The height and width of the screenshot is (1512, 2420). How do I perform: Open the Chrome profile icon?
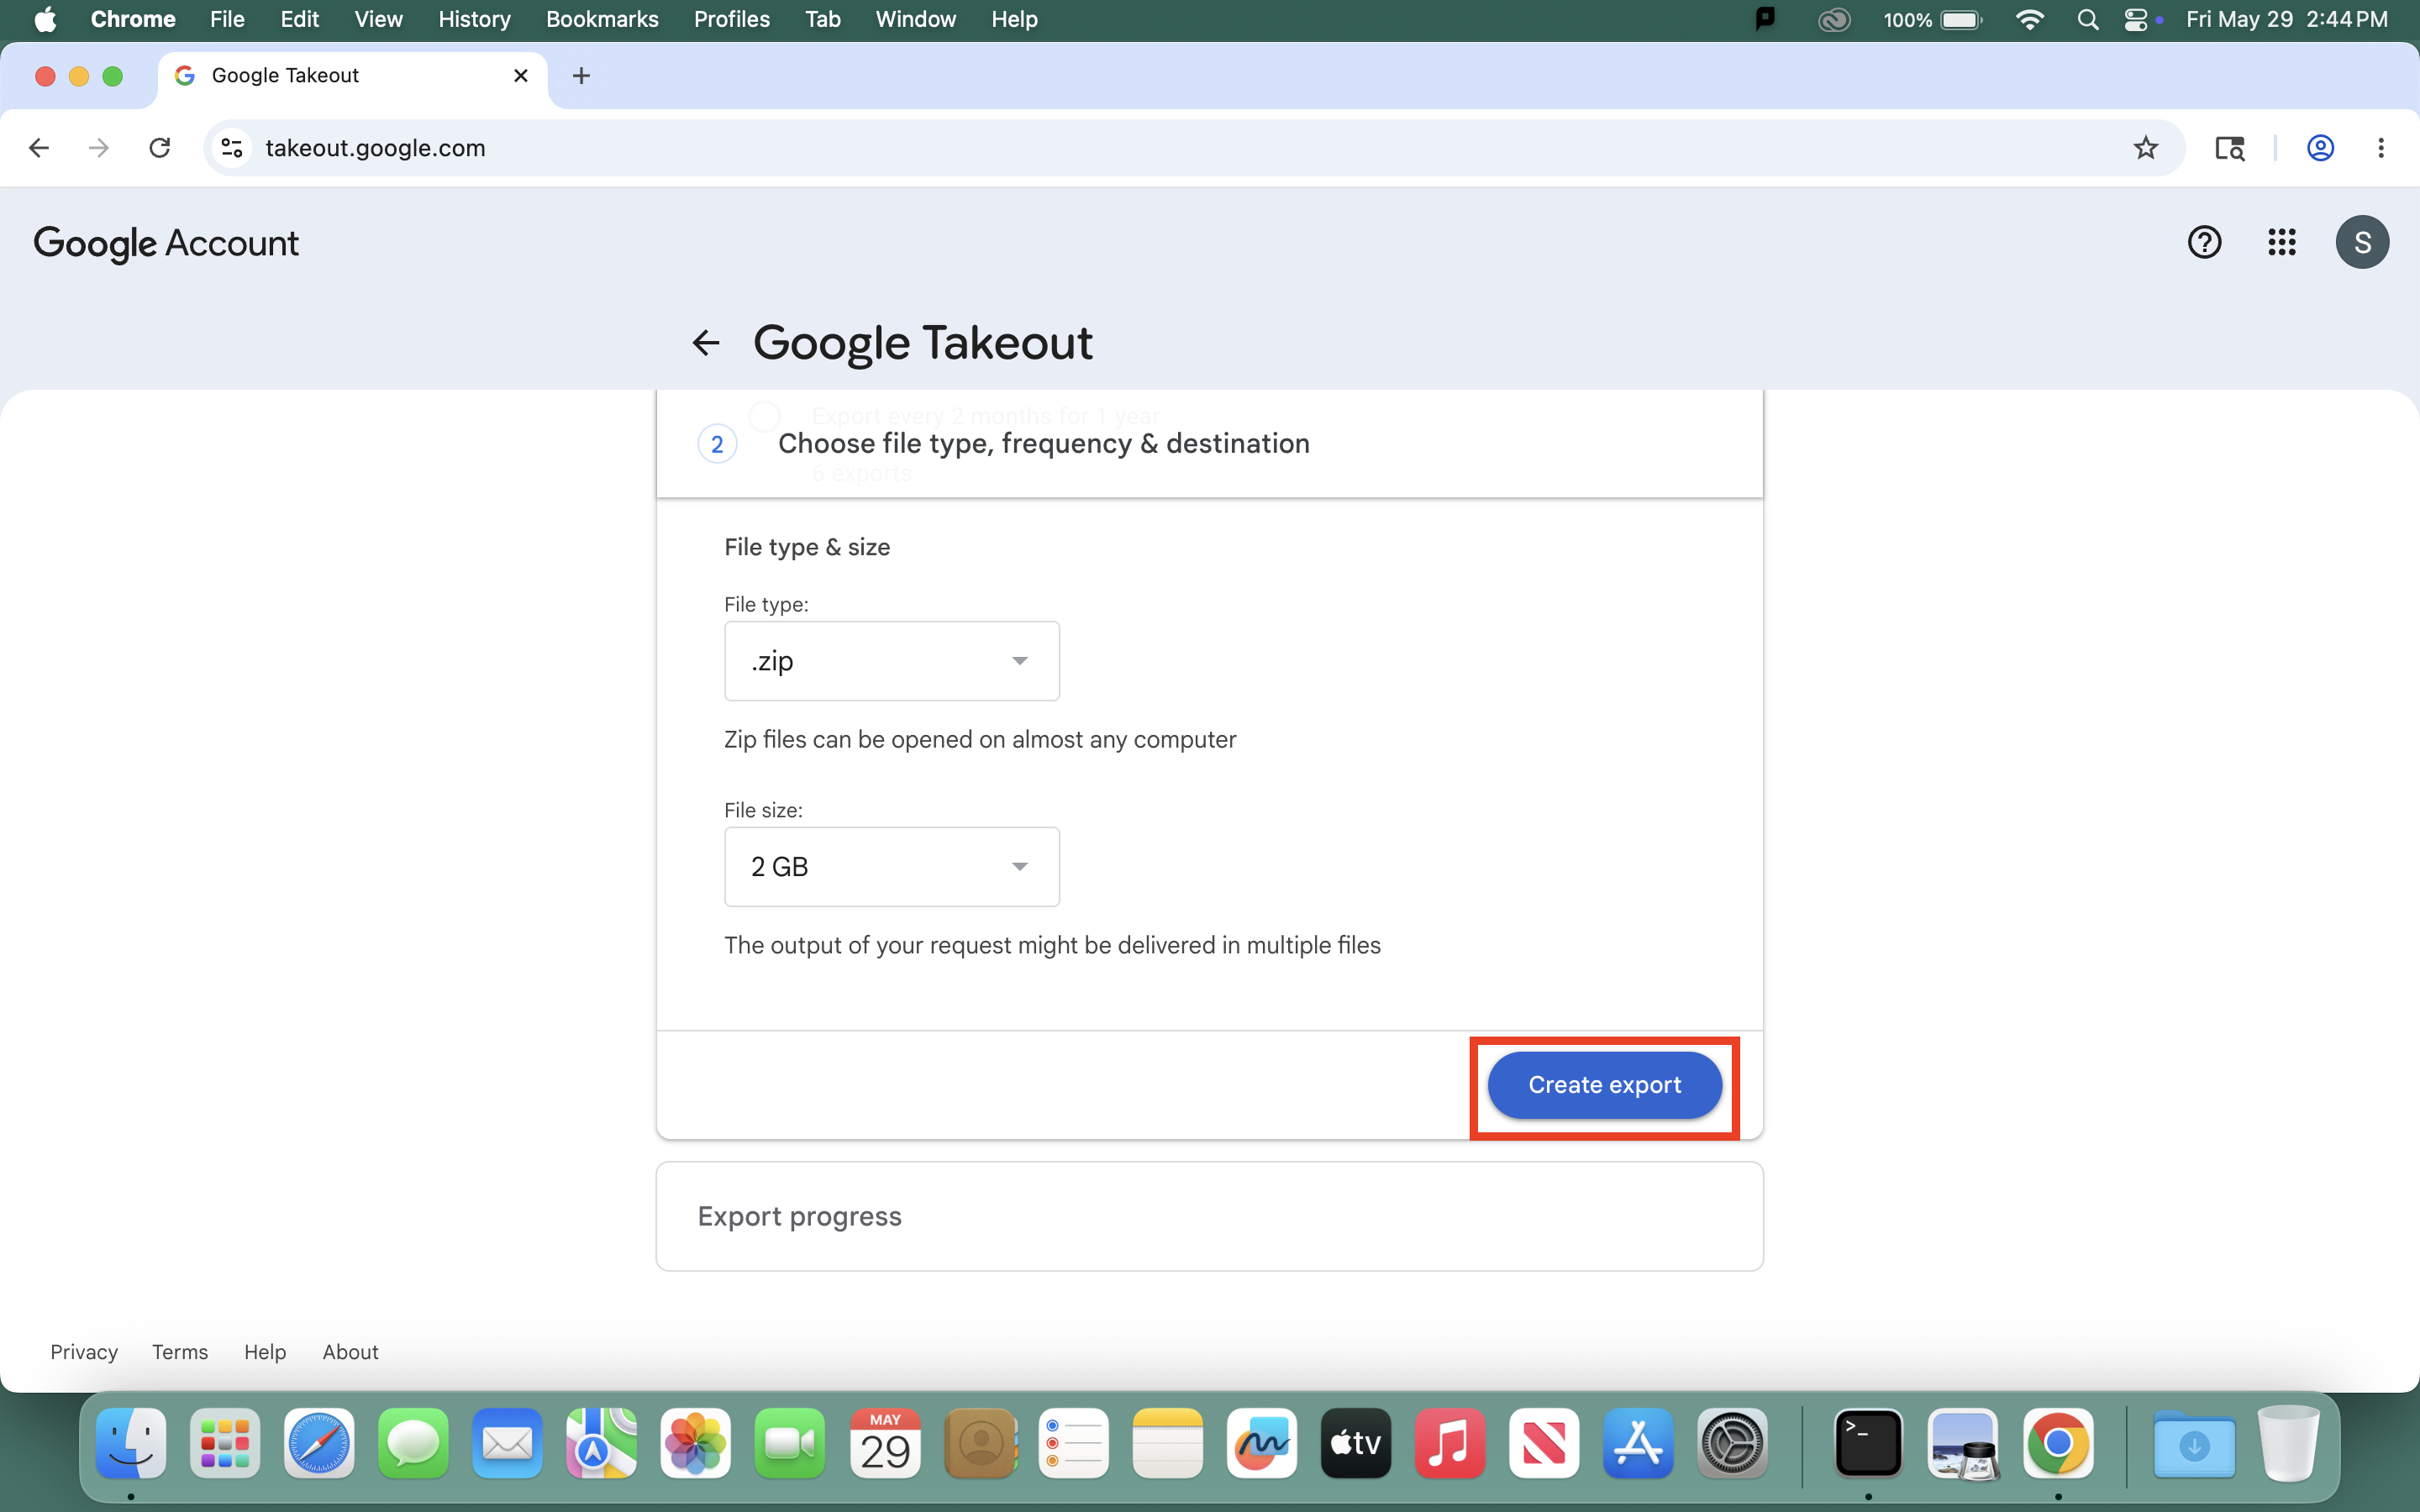click(2320, 148)
